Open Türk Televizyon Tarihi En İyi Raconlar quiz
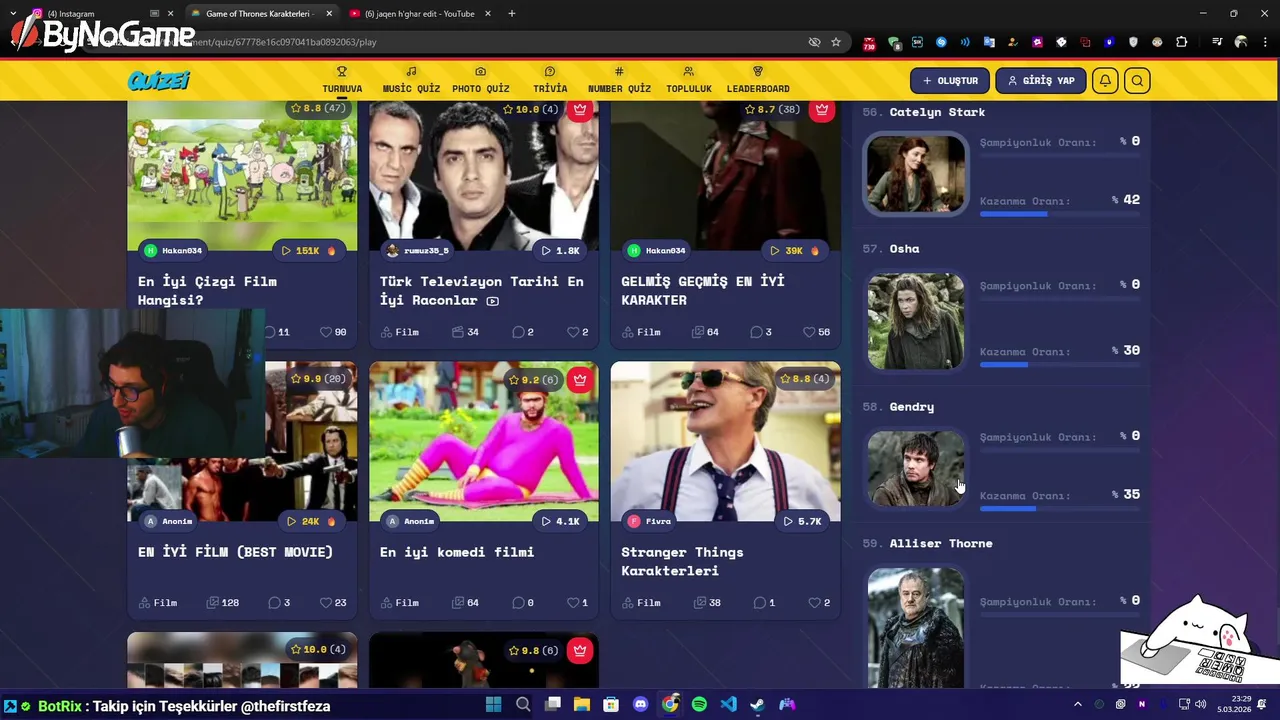The width and height of the screenshot is (1280, 720). click(481, 291)
